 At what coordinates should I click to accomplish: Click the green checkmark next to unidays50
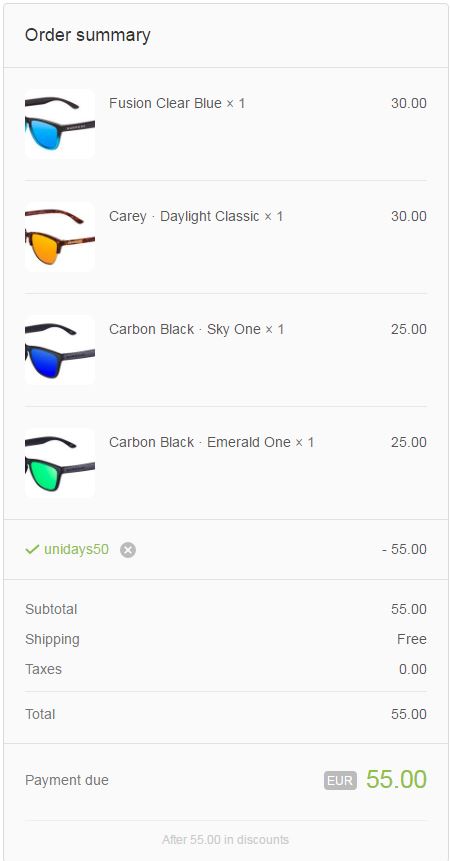[32, 549]
